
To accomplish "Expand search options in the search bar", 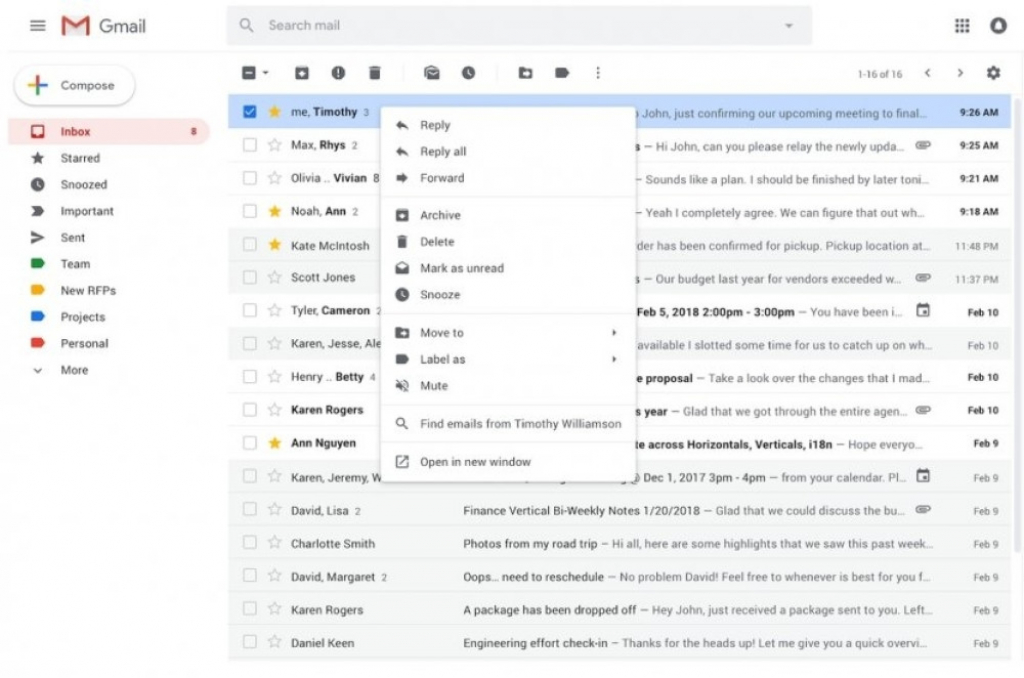I will click(789, 25).
